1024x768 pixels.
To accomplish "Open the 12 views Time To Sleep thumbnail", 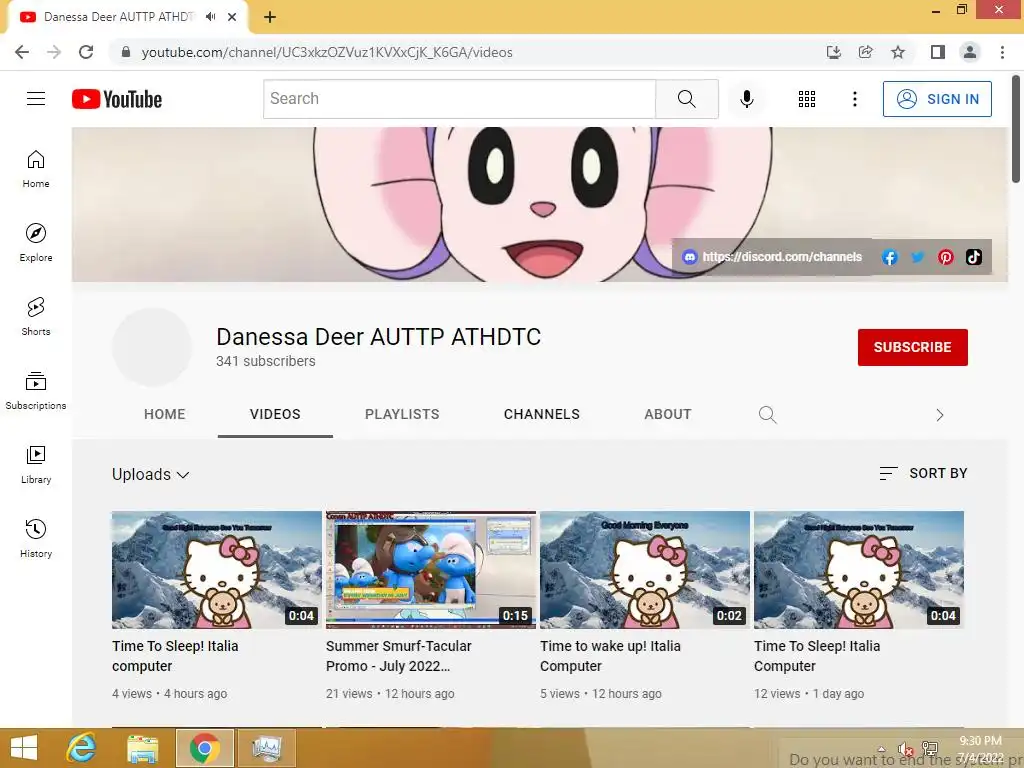I will pos(859,569).
